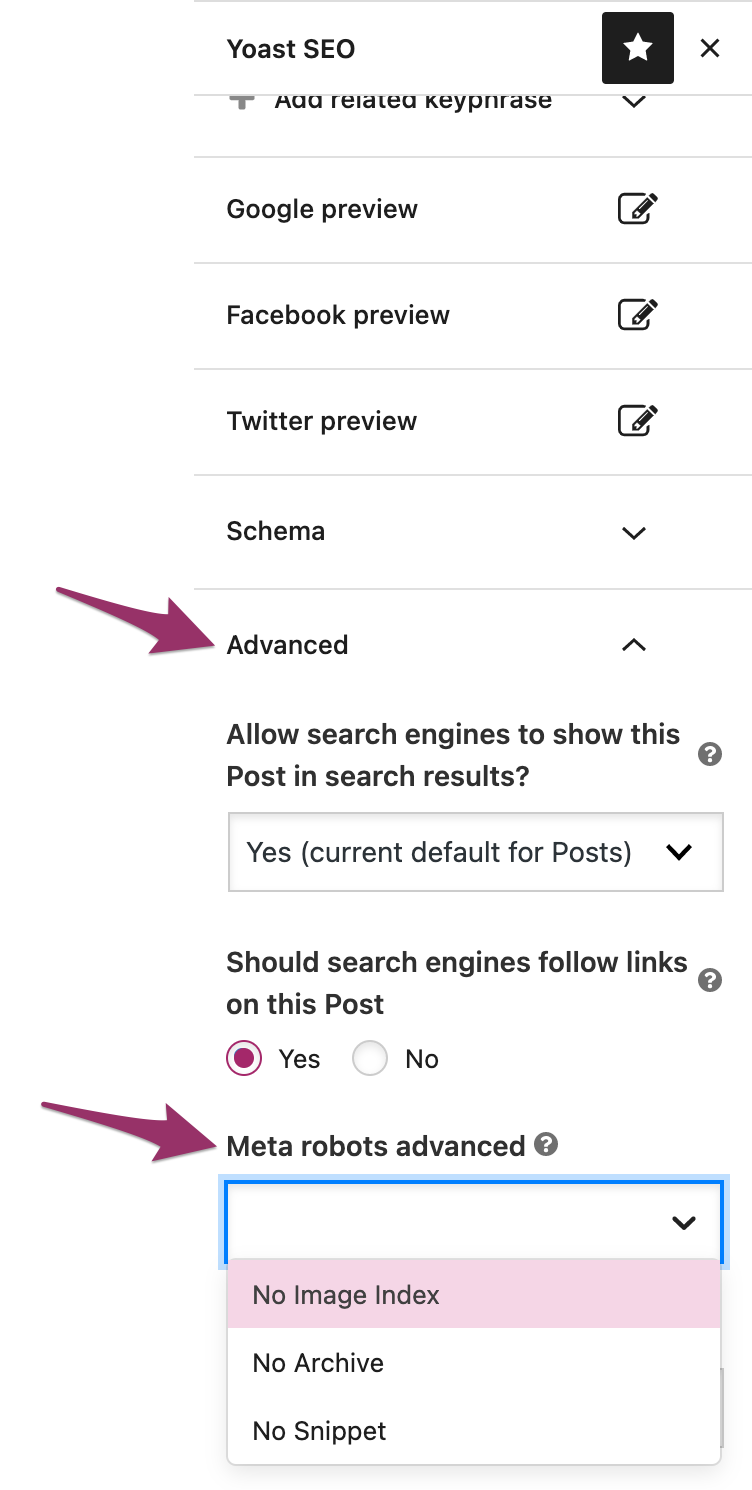Open the Google preview editor icon
This screenshot has height=1490, width=752.
637,209
